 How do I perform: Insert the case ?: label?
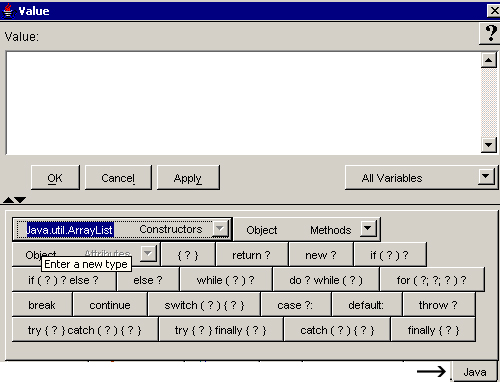pyautogui.click(x=296, y=305)
